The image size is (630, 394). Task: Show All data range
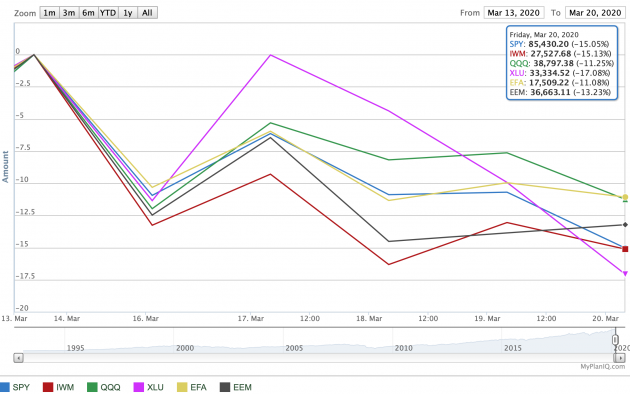[147, 13]
